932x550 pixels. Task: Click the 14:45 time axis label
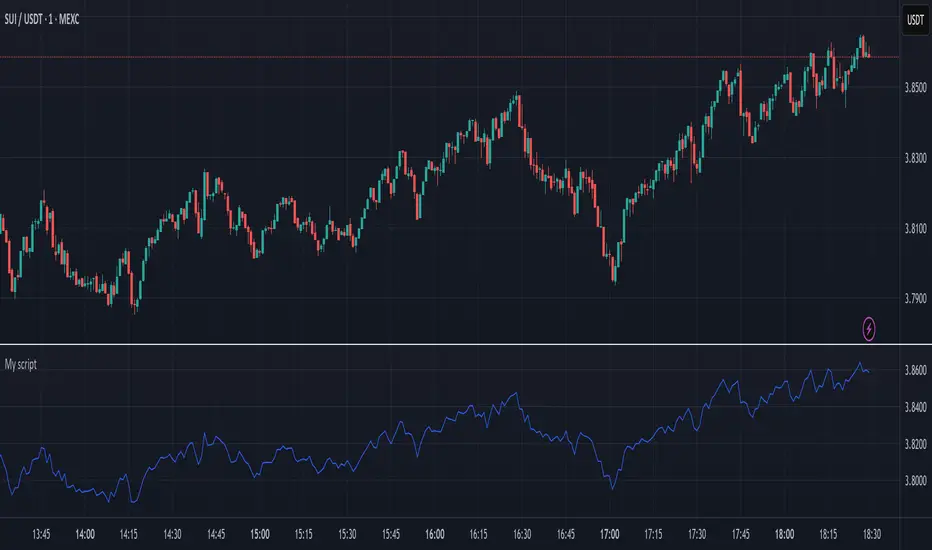point(216,534)
